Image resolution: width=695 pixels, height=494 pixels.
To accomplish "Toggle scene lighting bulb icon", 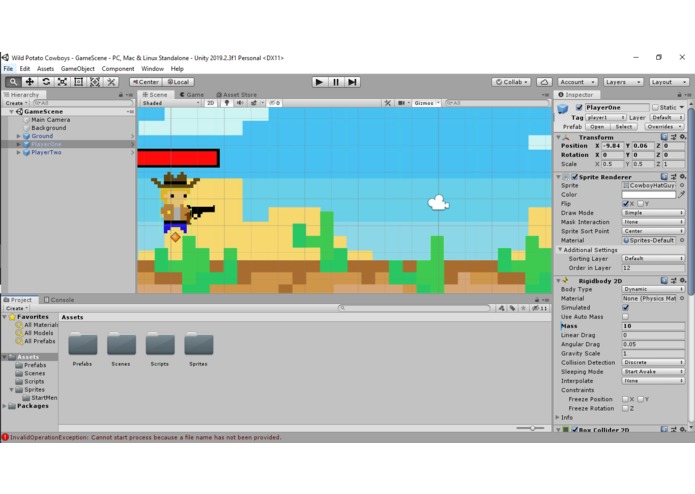I will pyautogui.click(x=226, y=103).
